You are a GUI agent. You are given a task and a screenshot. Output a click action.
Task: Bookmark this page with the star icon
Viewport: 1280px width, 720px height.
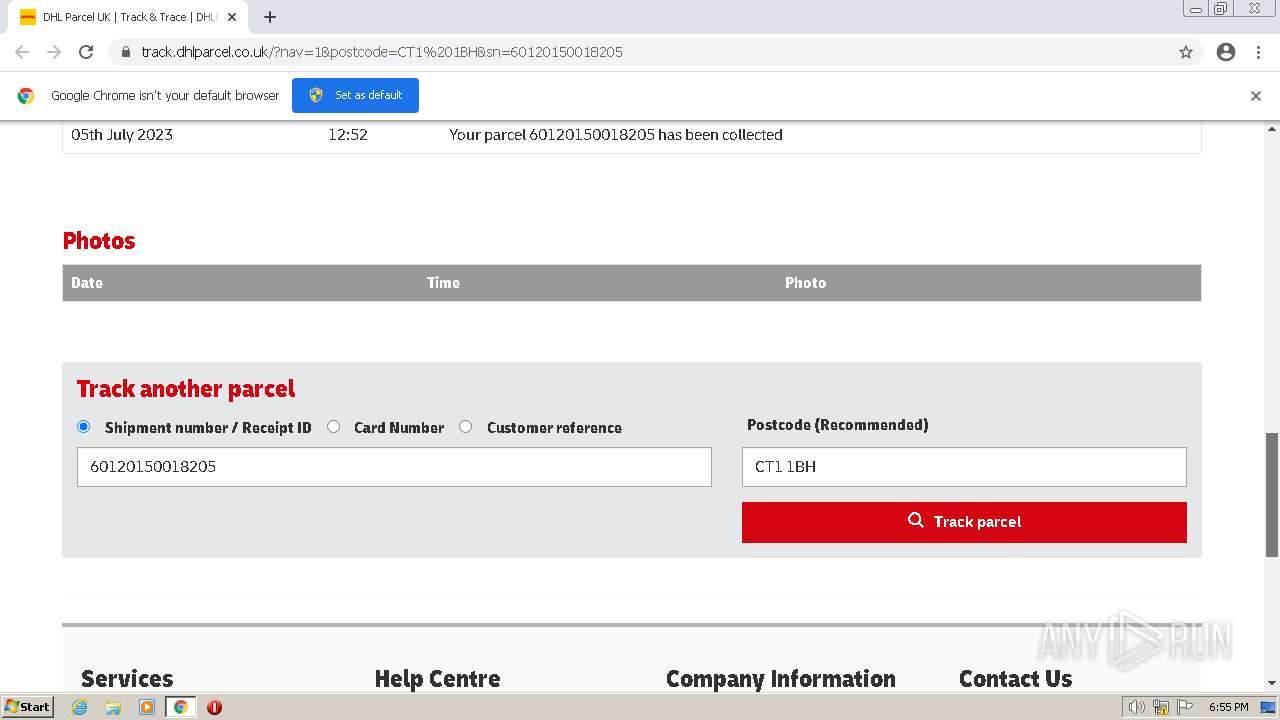tap(1186, 52)
